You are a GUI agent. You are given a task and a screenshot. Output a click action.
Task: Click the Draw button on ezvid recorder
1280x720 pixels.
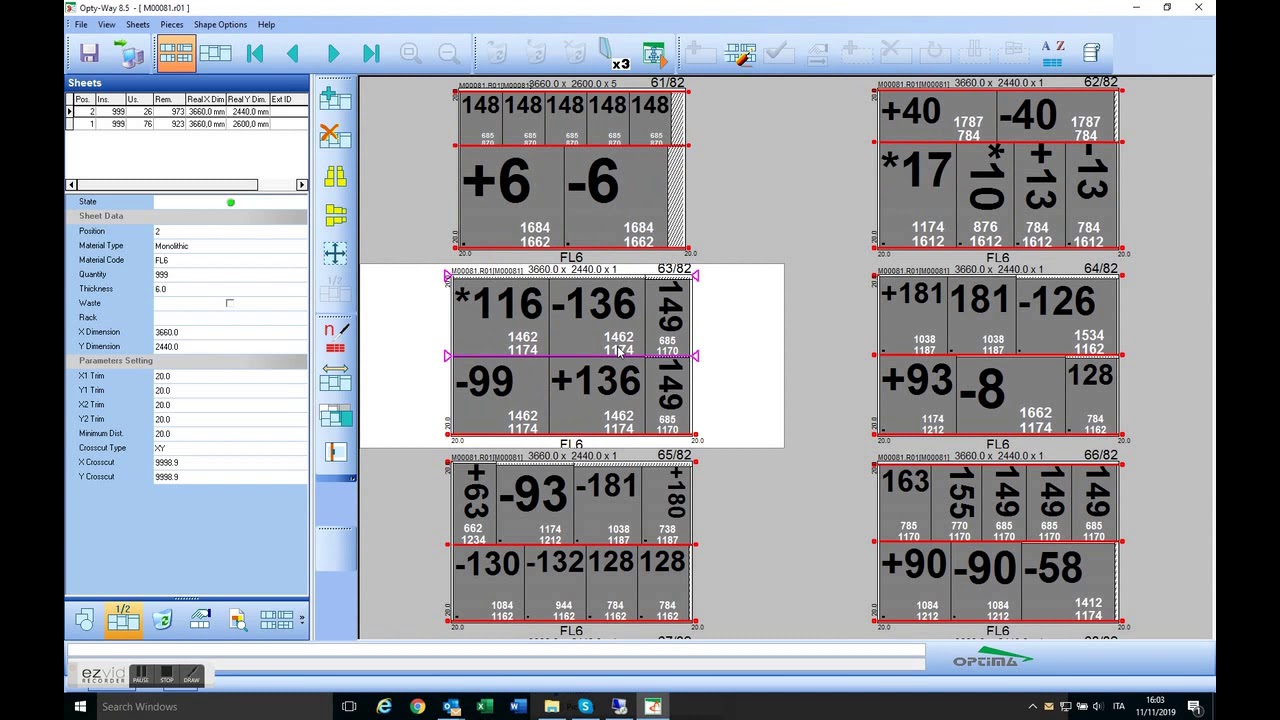(x=191, y=675)
